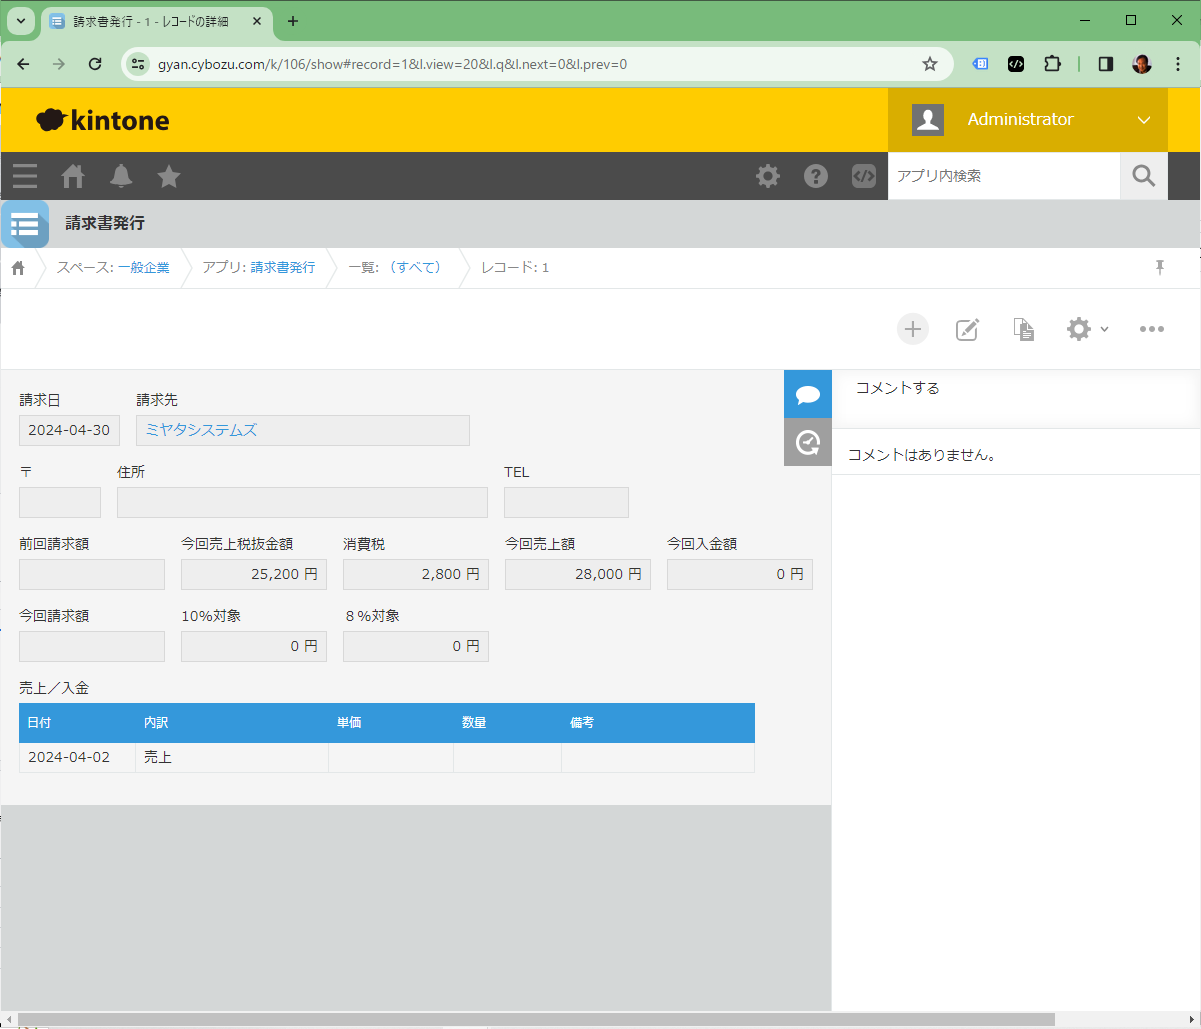Open the app settings gear dropdown
Image resolution: width=1201 pixels, height=1029 pixels.
1087,329
